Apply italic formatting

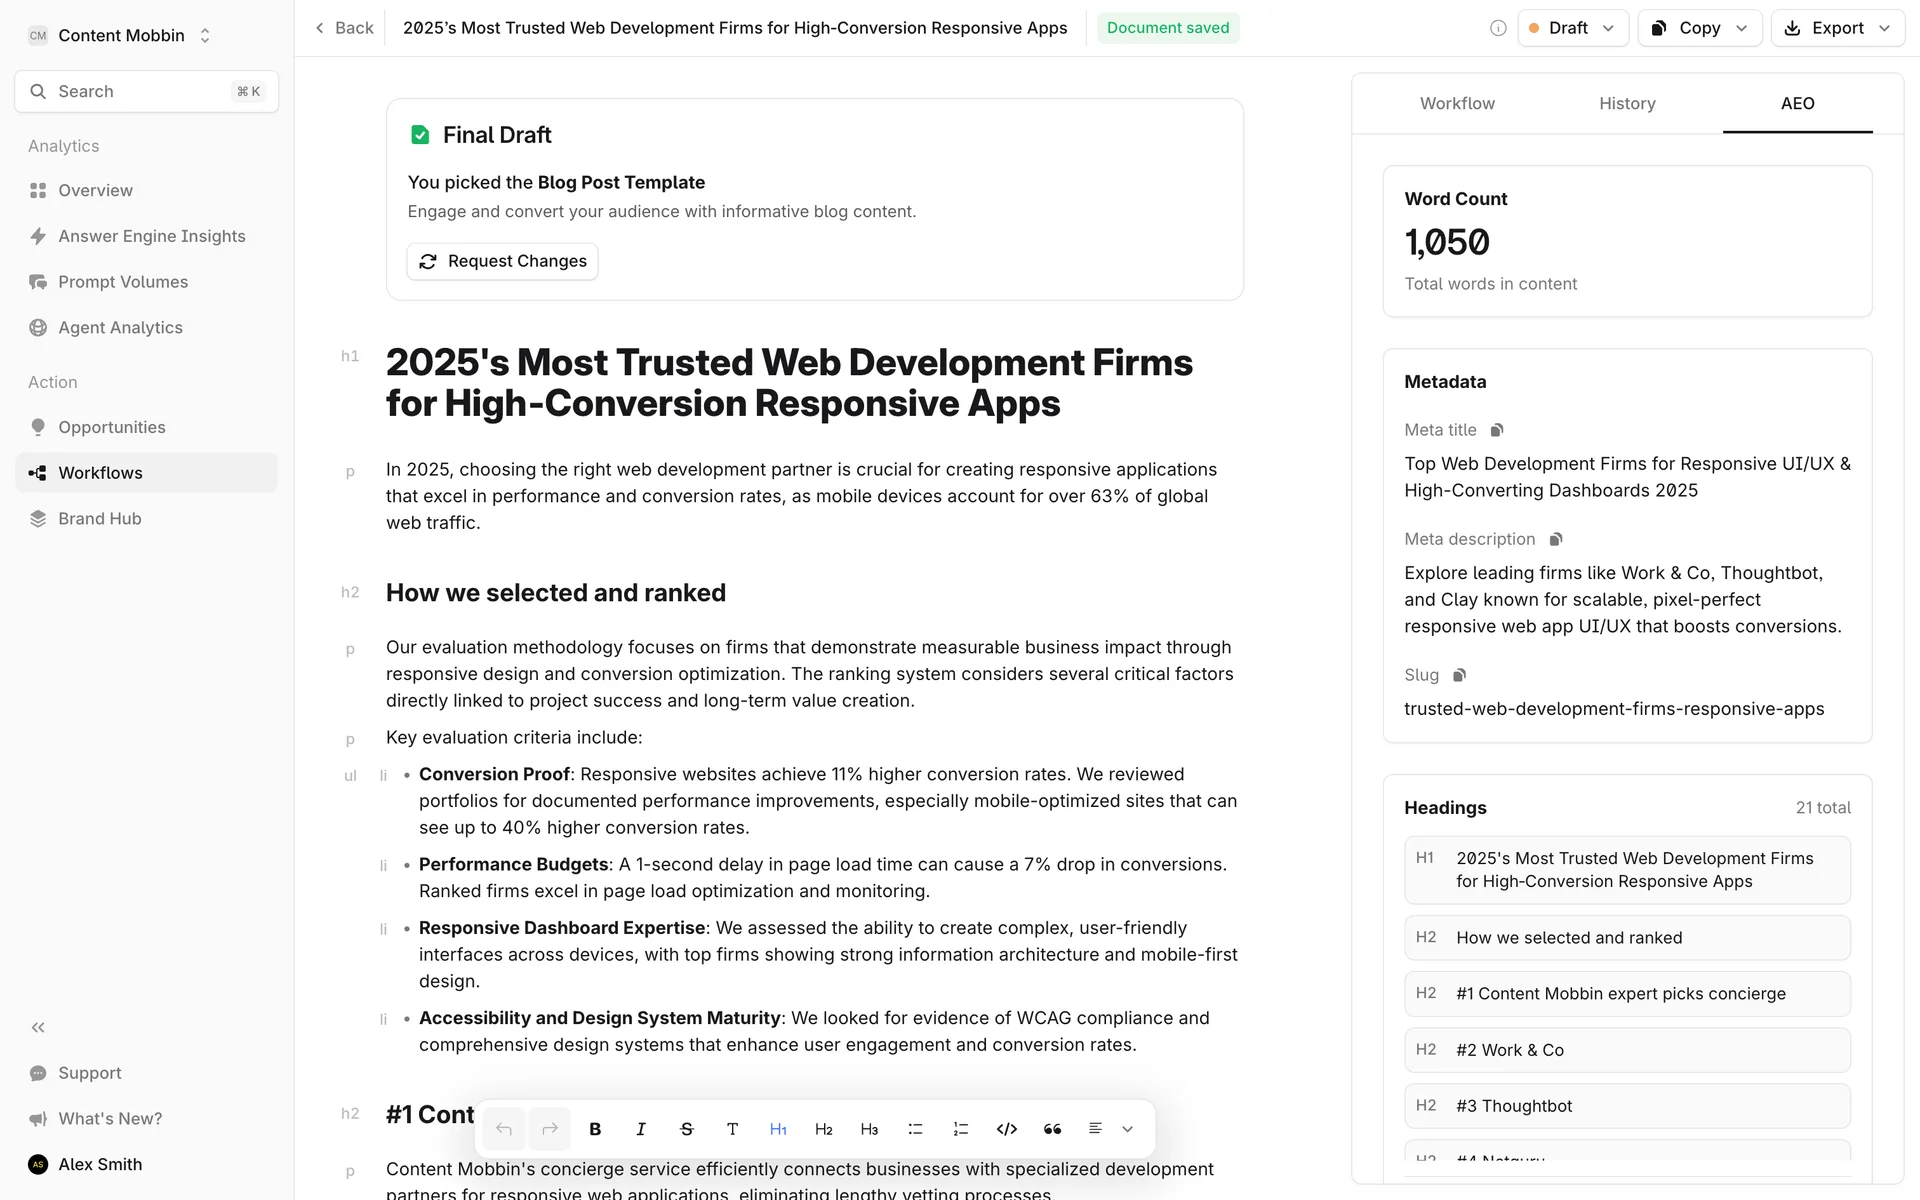pyautogui.click(x=641, y=1129)
